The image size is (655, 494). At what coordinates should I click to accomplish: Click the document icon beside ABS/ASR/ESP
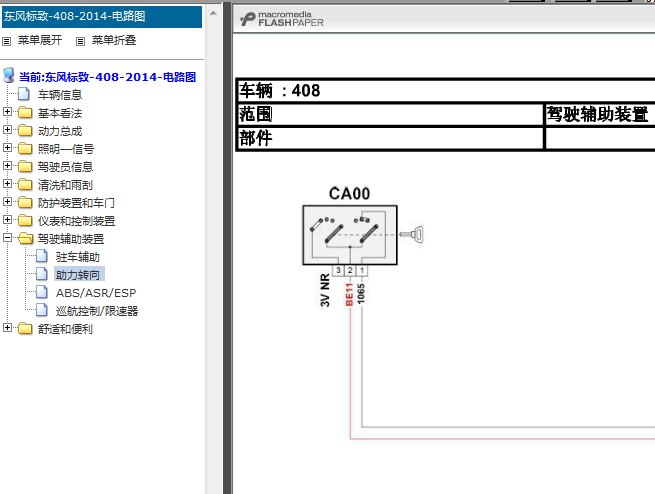[x=42, y=291]
